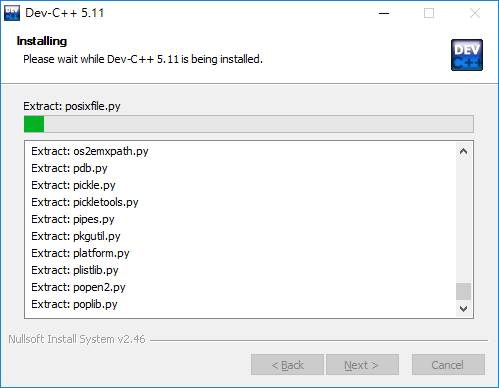The width and height of the screenshot is (499, 388).
Task: Click the scrollbar track above the thumb
Action: click(463, 221)
